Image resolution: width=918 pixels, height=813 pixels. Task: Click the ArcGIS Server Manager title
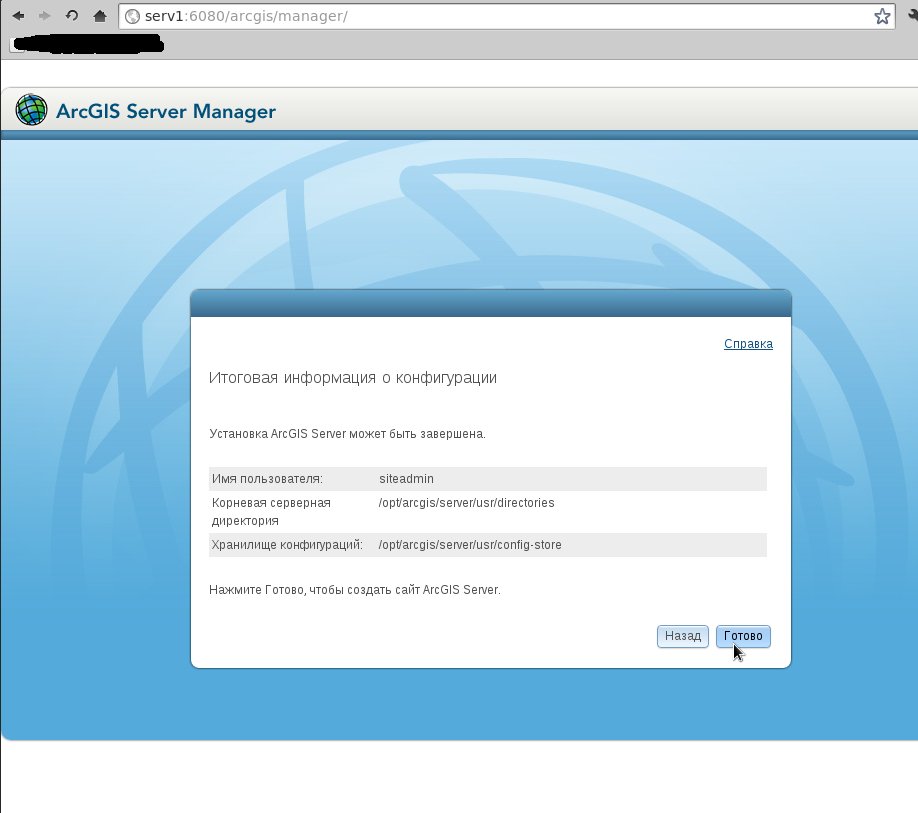click(166, 111)
